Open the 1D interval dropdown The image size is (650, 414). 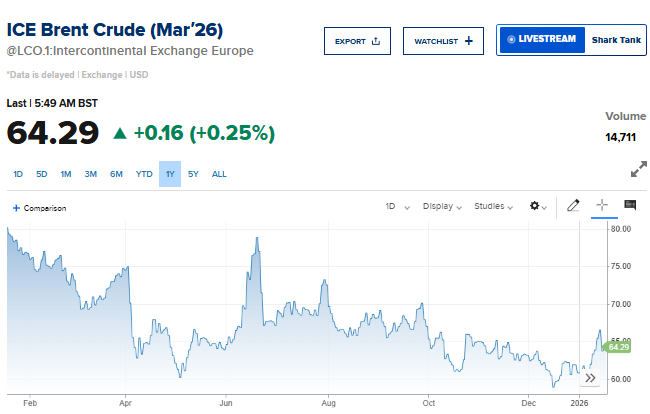(x=396, y=206)
